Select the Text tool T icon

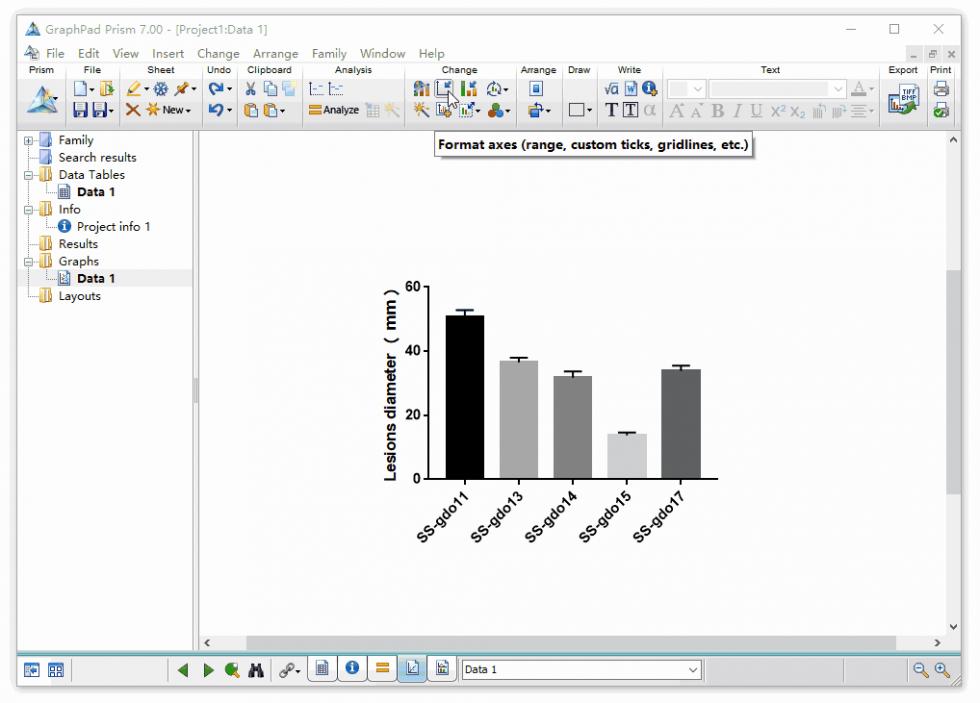611,110
